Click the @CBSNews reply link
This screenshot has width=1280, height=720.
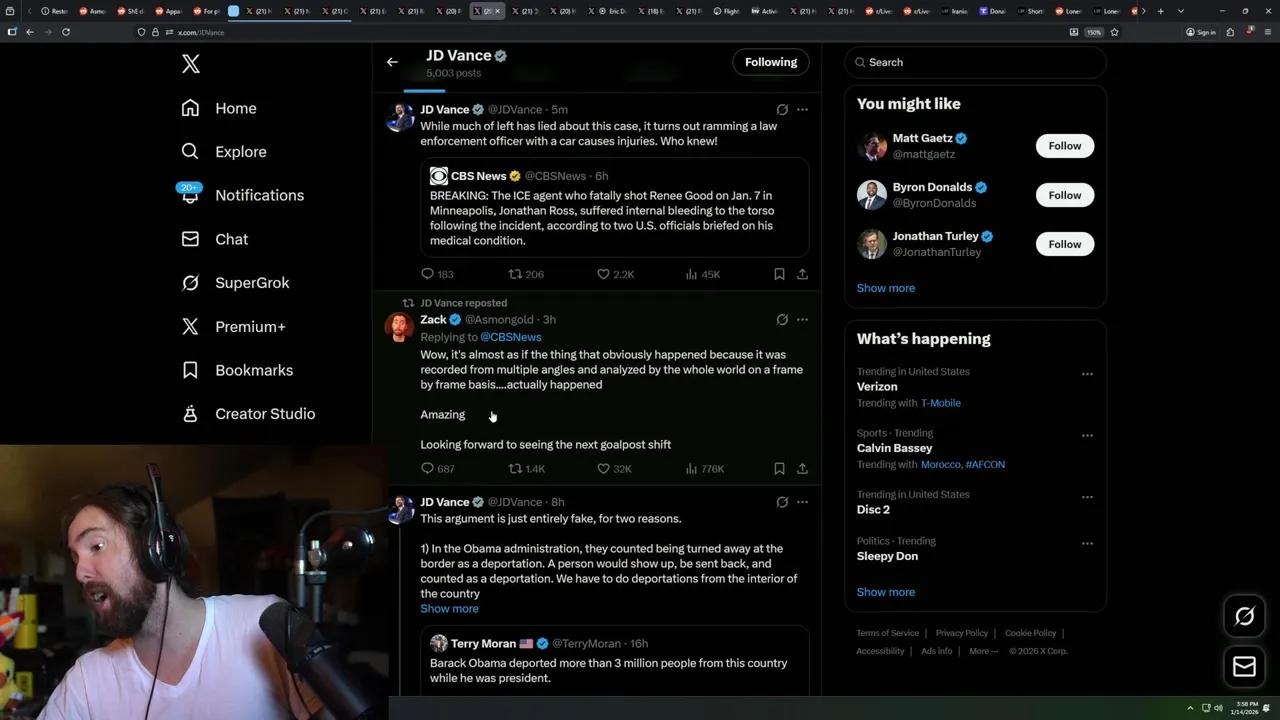pyautogui.click(x=511, y=337)
